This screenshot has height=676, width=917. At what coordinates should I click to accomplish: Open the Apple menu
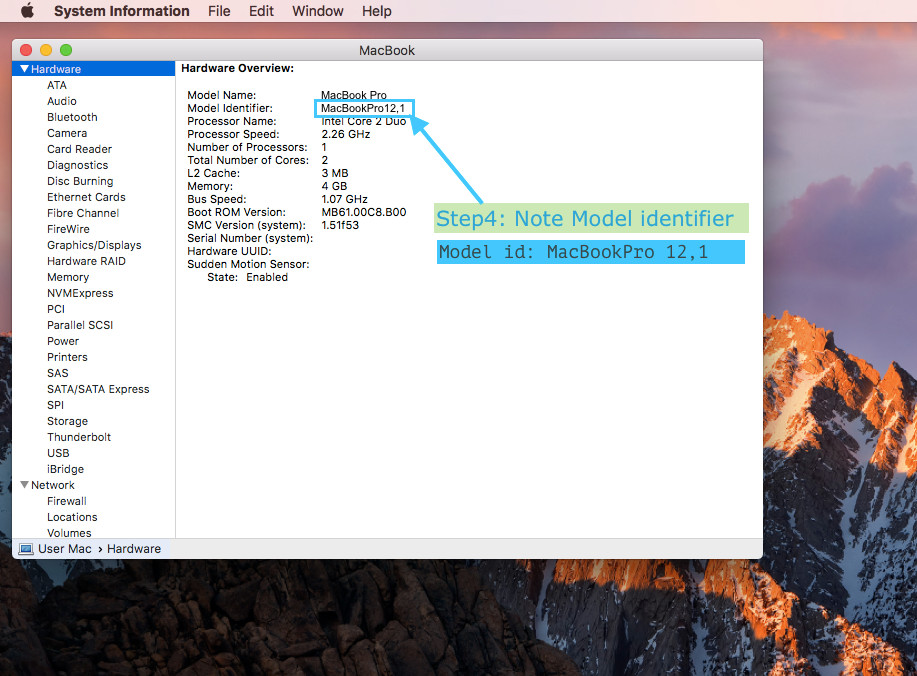point(27,11)
